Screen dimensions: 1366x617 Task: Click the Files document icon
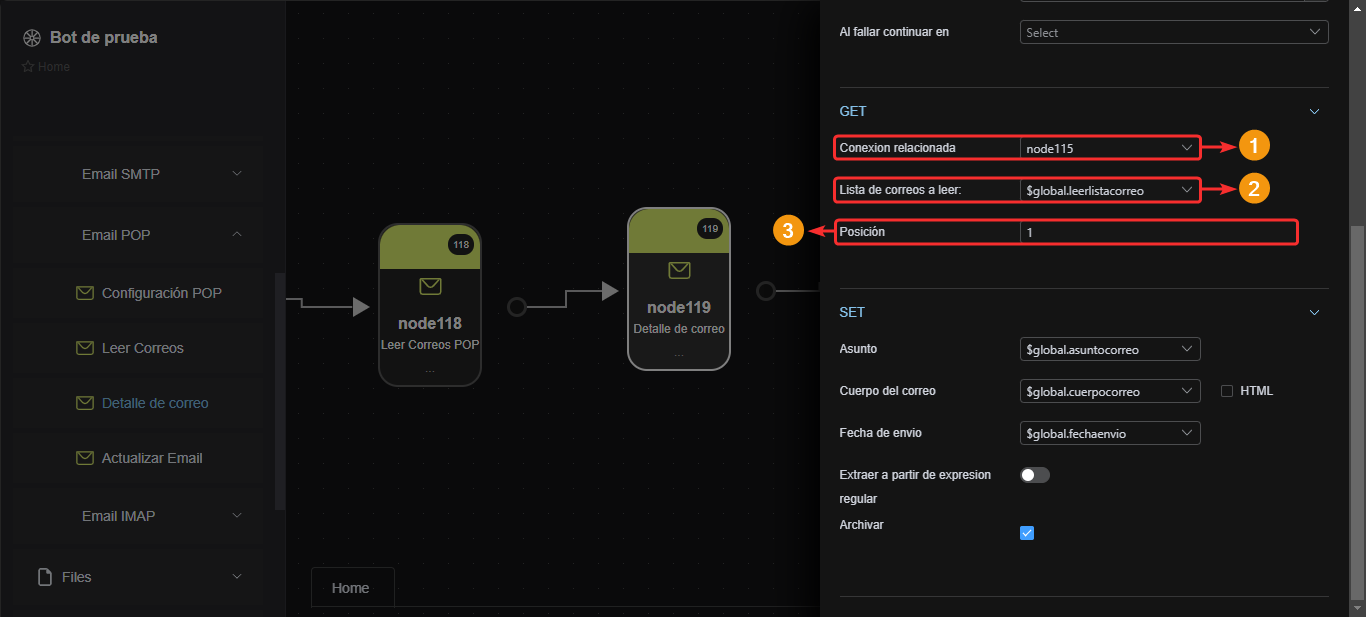coord(44,577)
